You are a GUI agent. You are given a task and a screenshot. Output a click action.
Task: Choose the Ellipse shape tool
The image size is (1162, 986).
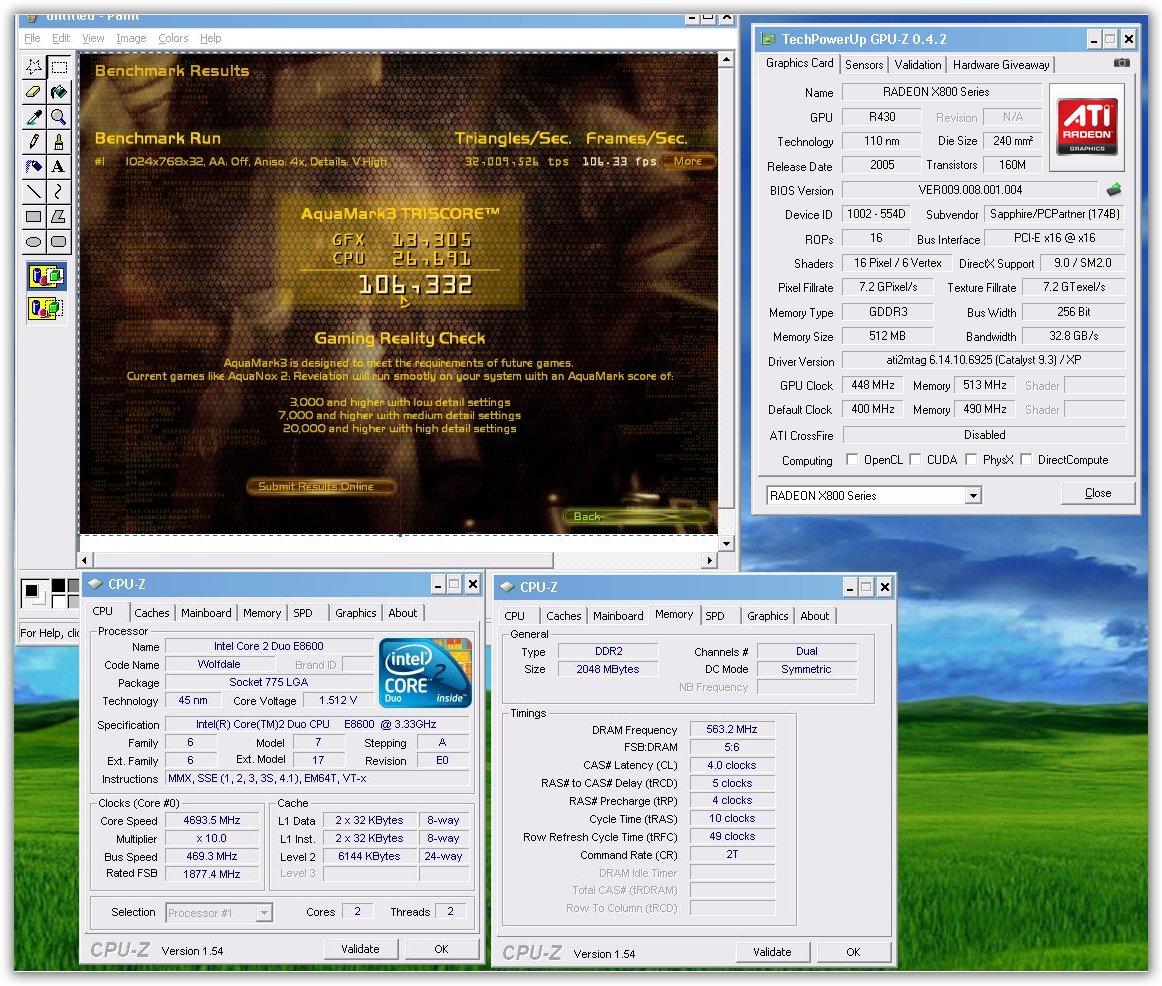[x=33, y=241]
